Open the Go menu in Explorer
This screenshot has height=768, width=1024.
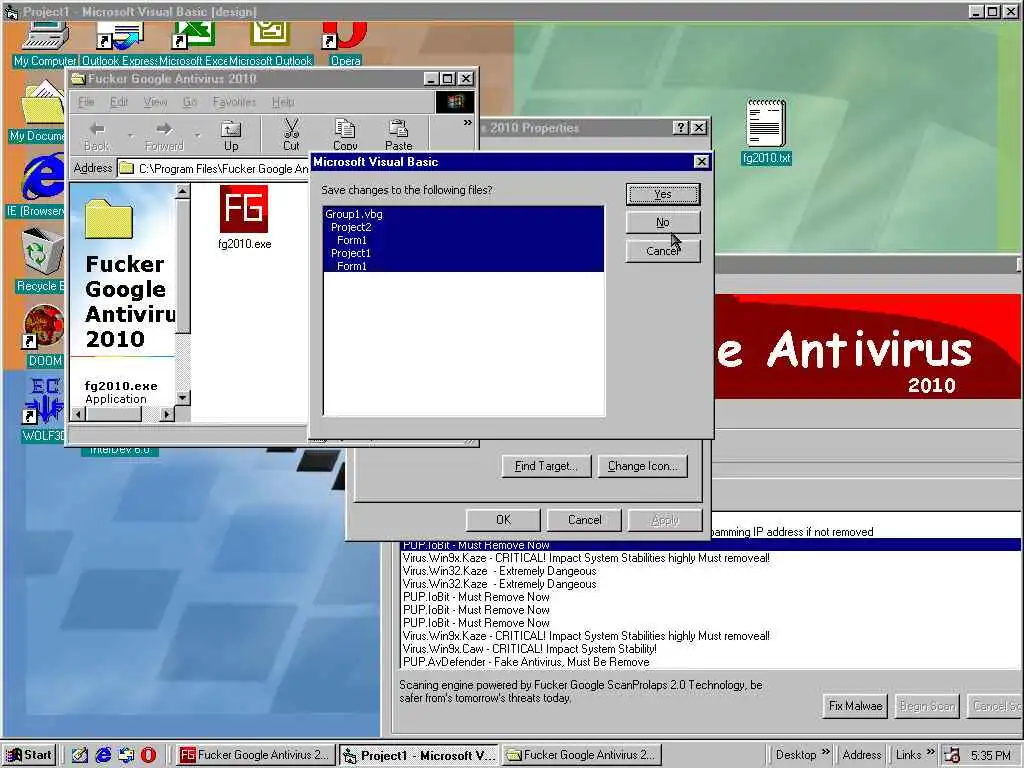click(190, 102)
